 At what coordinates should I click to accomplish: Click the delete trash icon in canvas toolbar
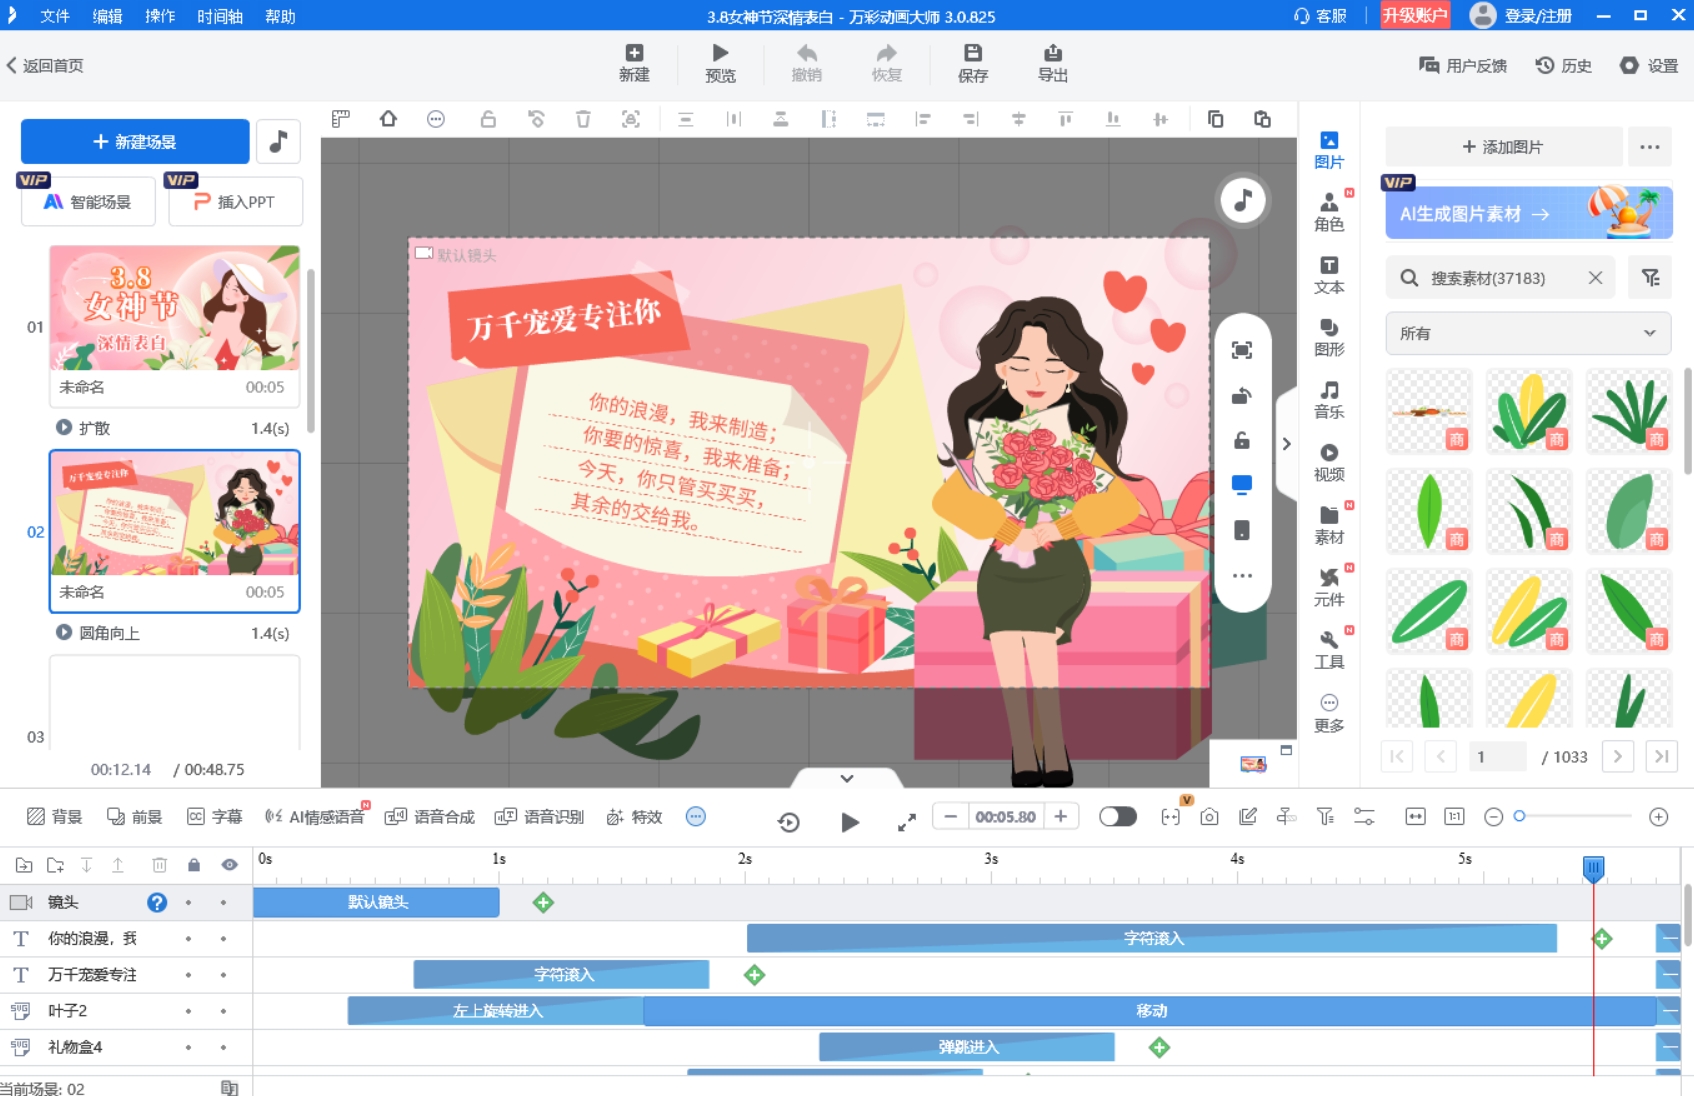583,119
